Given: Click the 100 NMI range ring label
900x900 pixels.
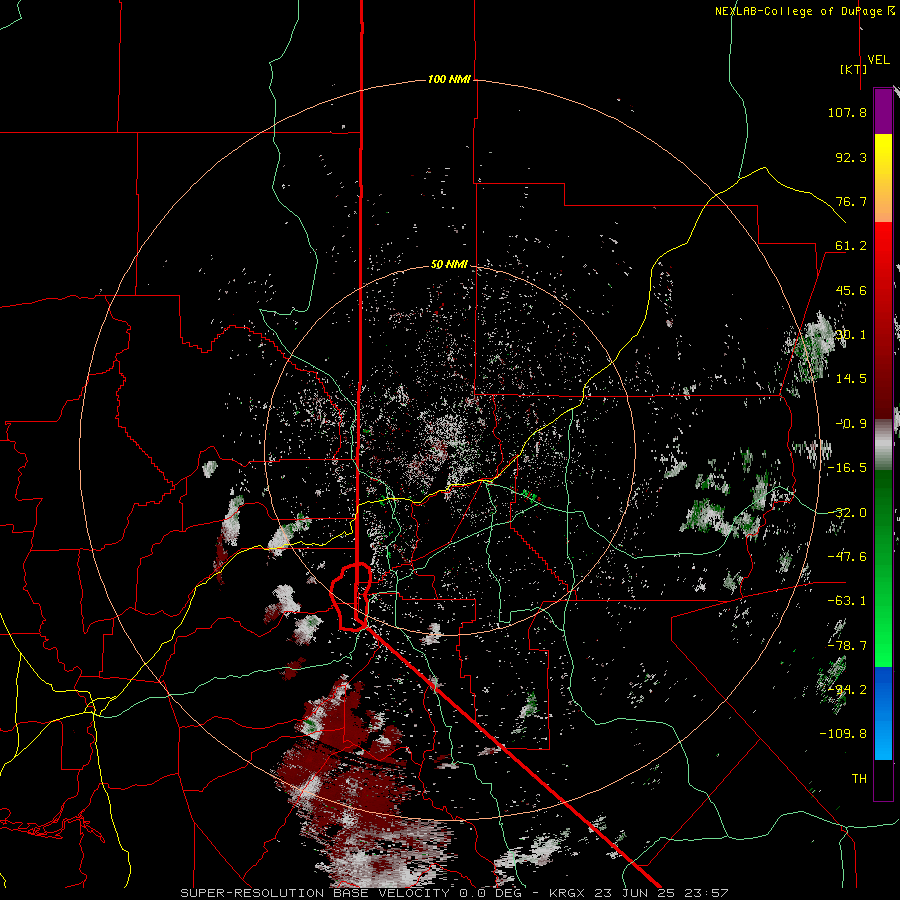Looking at the screenshot, I should point(449,79).
